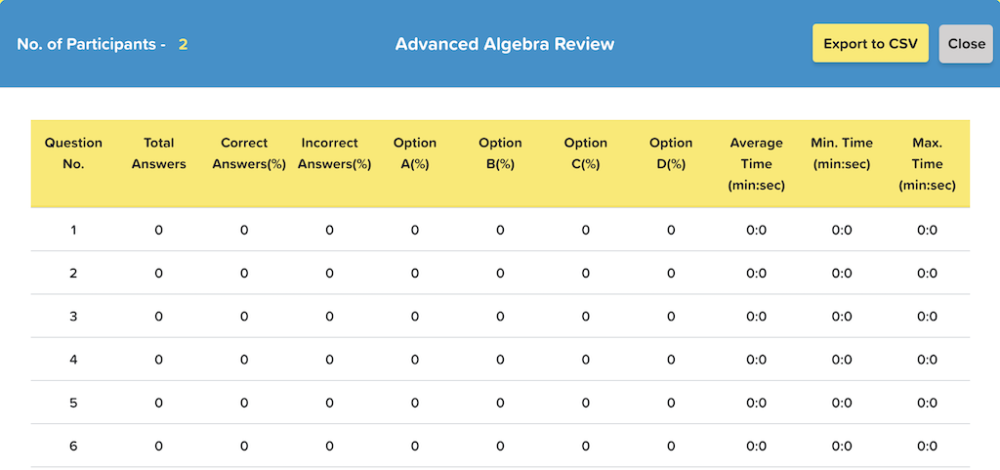This screenshot has height=470, width=1000.
Task: Click the Option A(%) column header
Action: tap(415, 154)
